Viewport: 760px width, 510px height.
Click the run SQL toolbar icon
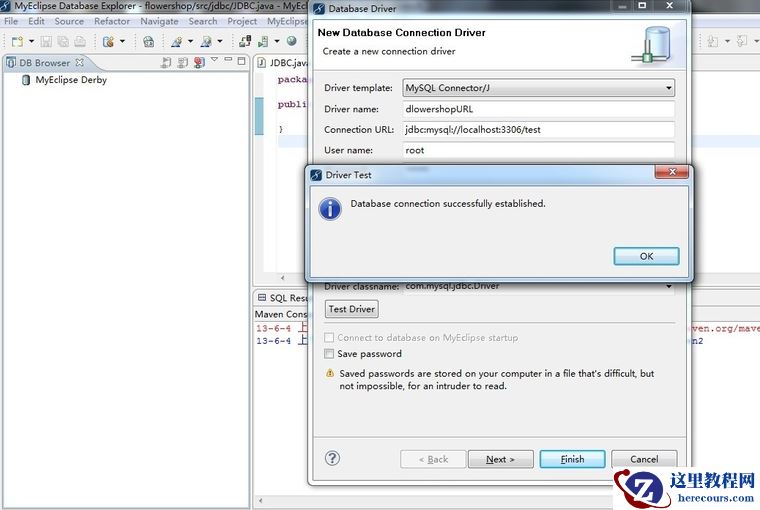[x=263, y=42]
